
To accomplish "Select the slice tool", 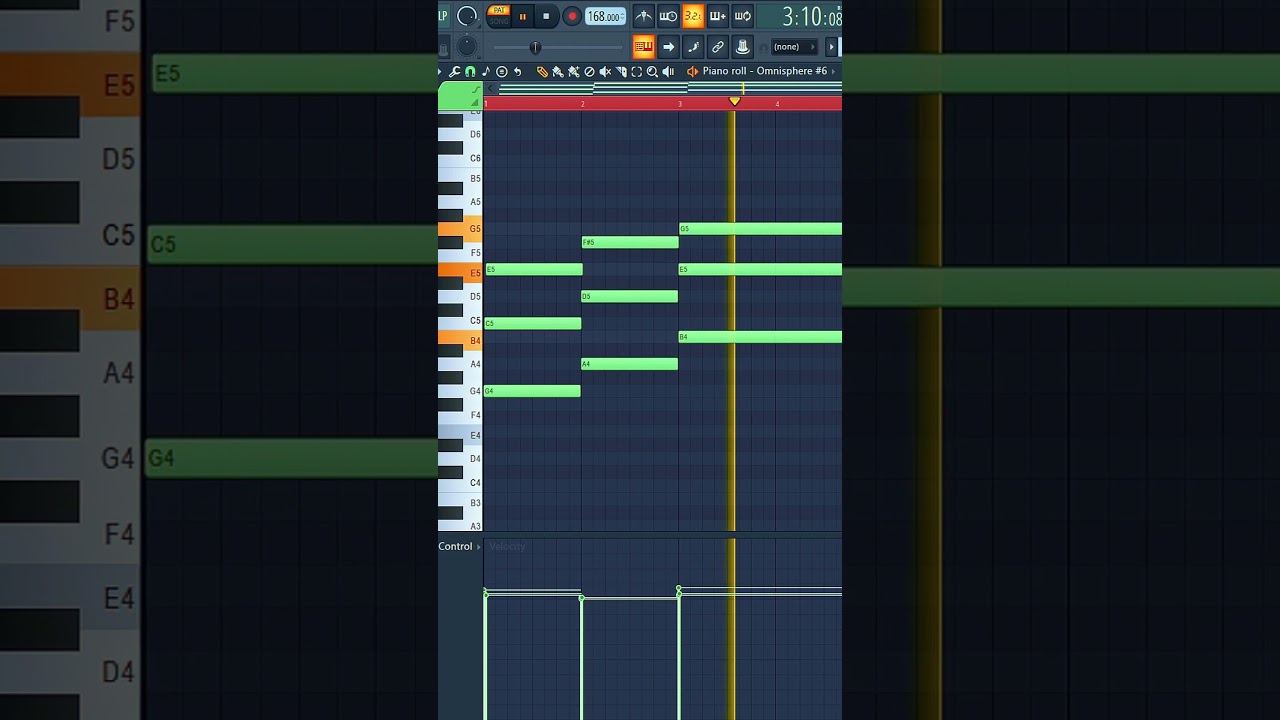I will click(x=621, y=72).
